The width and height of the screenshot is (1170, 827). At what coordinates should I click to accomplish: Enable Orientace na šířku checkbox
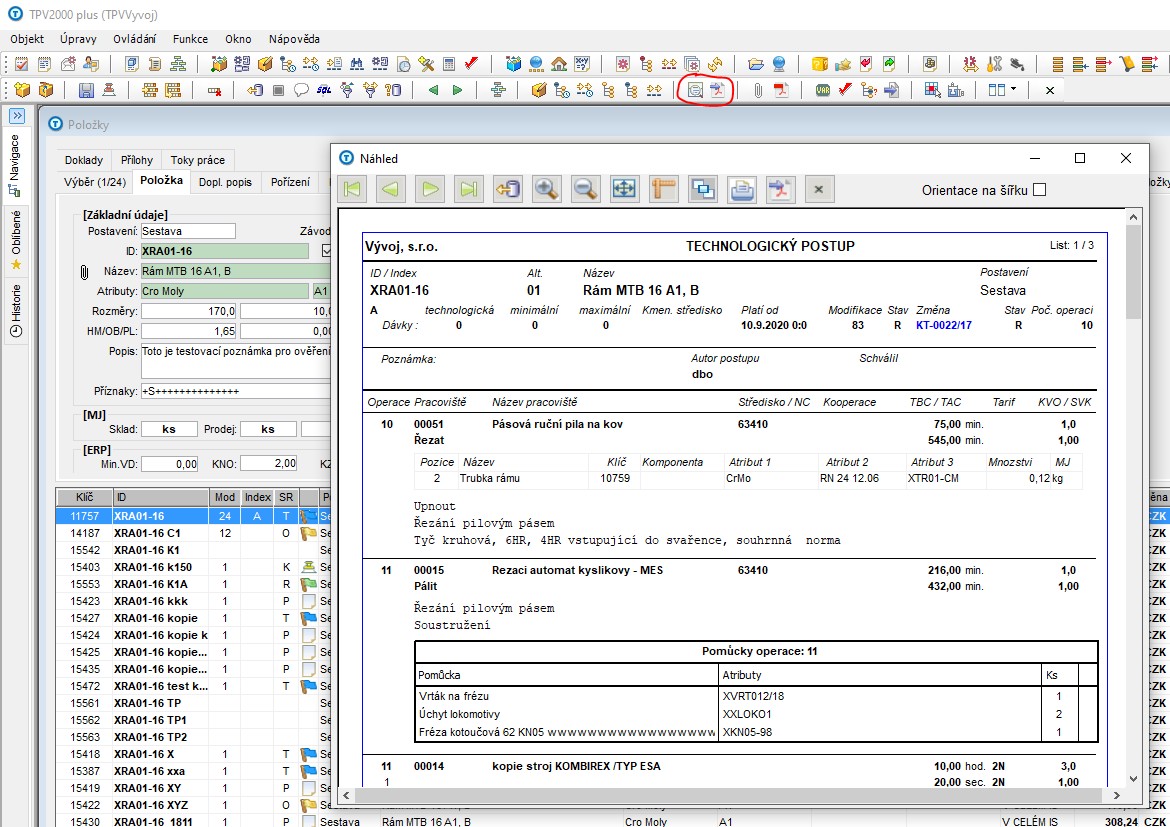(x=1039, y=190)
